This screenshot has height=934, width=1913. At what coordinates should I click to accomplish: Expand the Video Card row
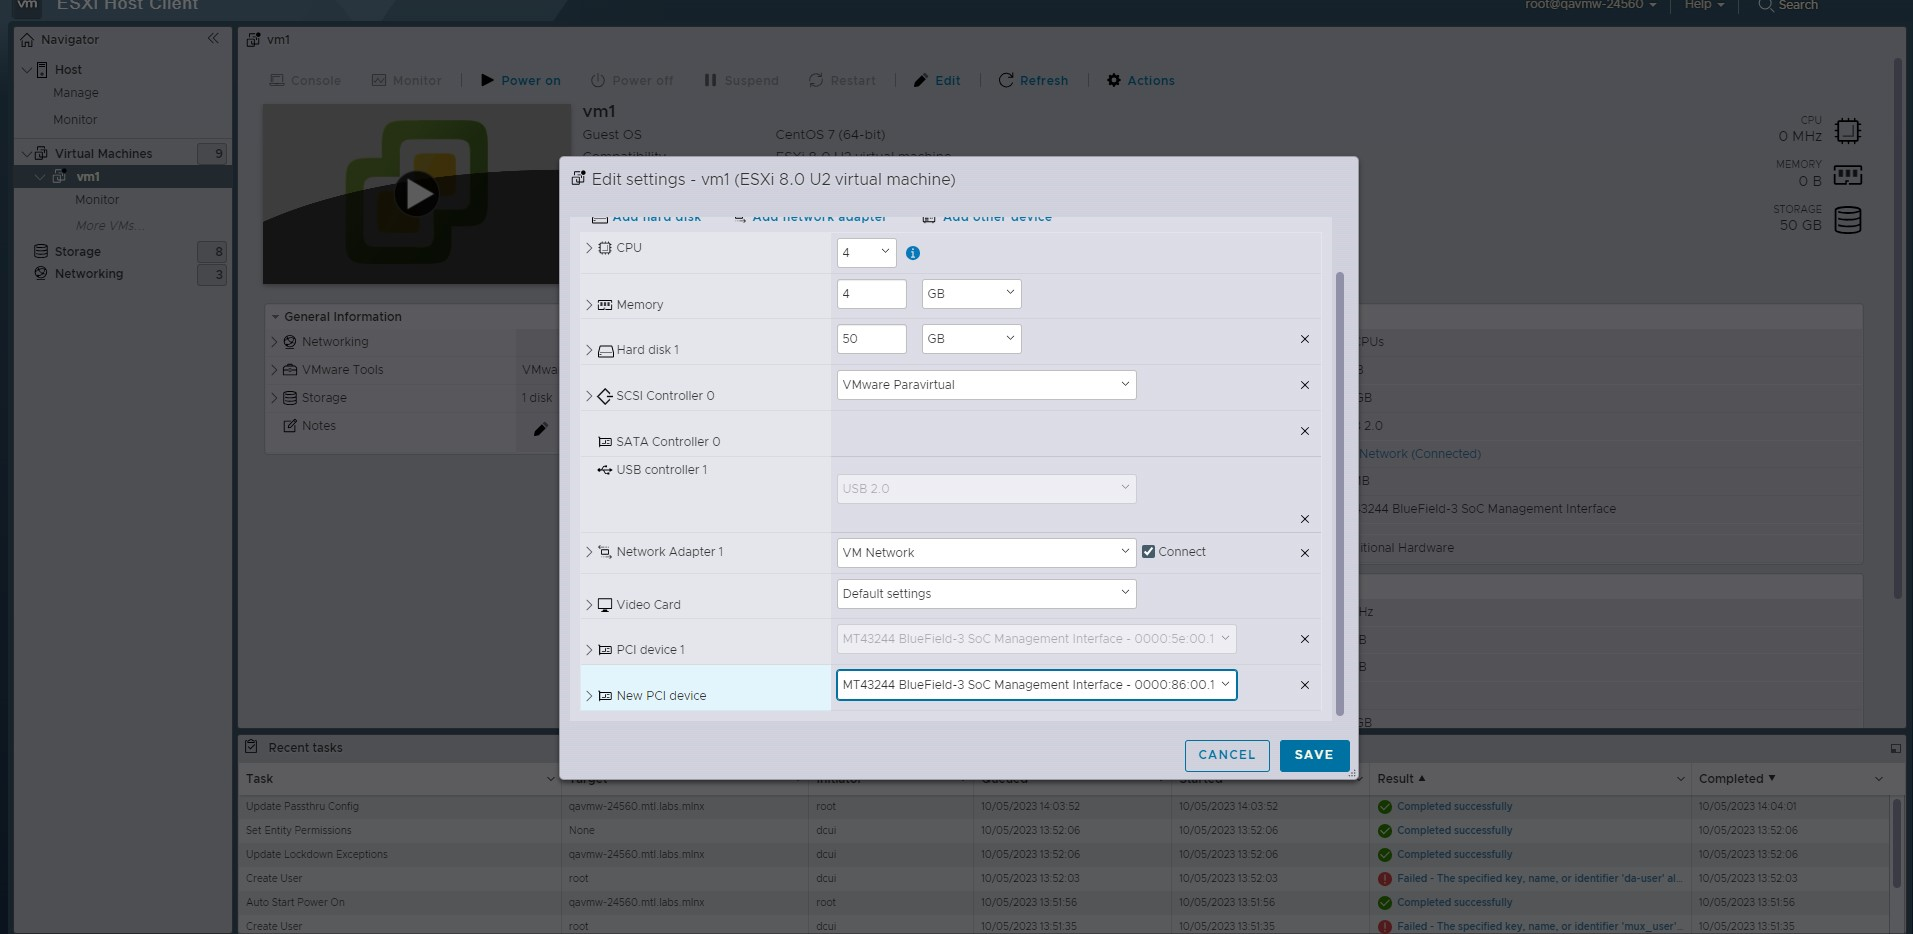tap(589, 605)
